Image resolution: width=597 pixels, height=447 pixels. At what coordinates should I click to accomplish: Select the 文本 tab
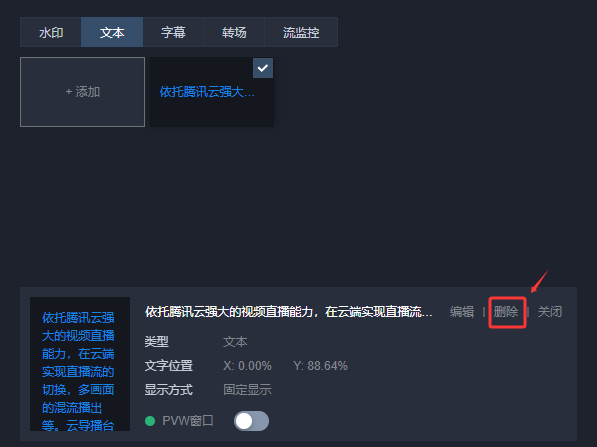[x=112, y=32]
